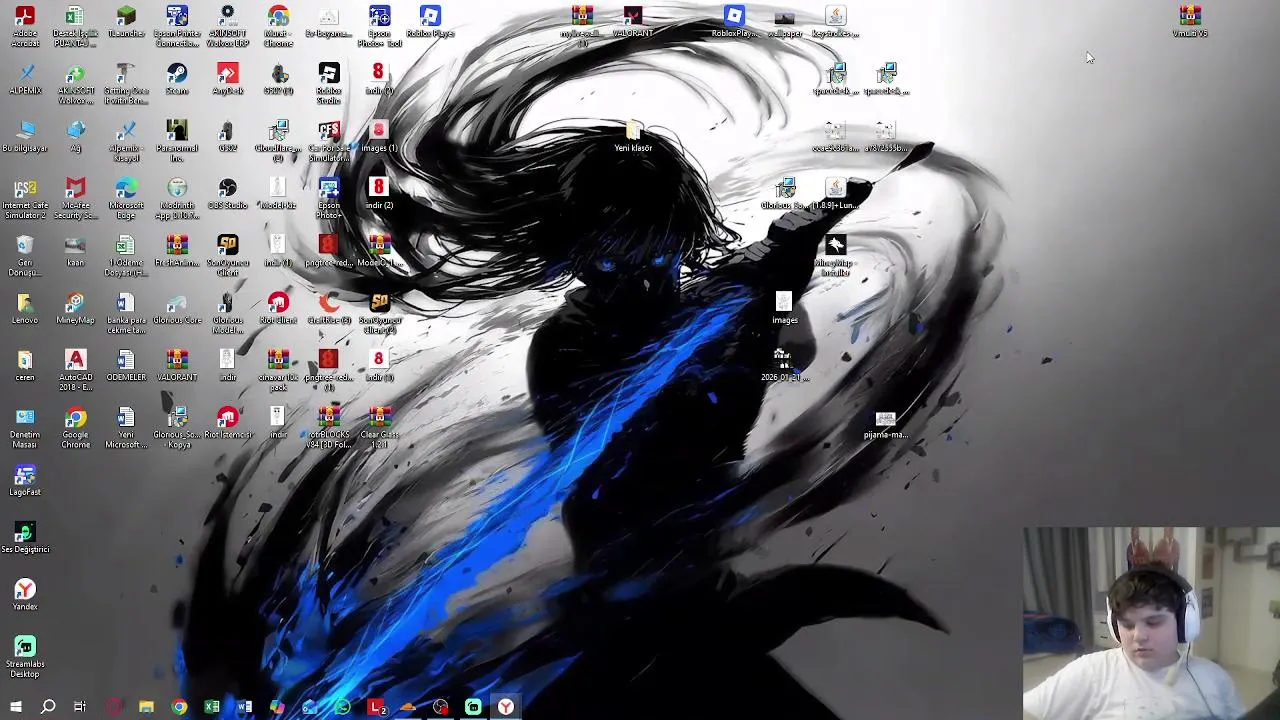
Task: Open Yandex browser in the taskbar
Action: 506,707
